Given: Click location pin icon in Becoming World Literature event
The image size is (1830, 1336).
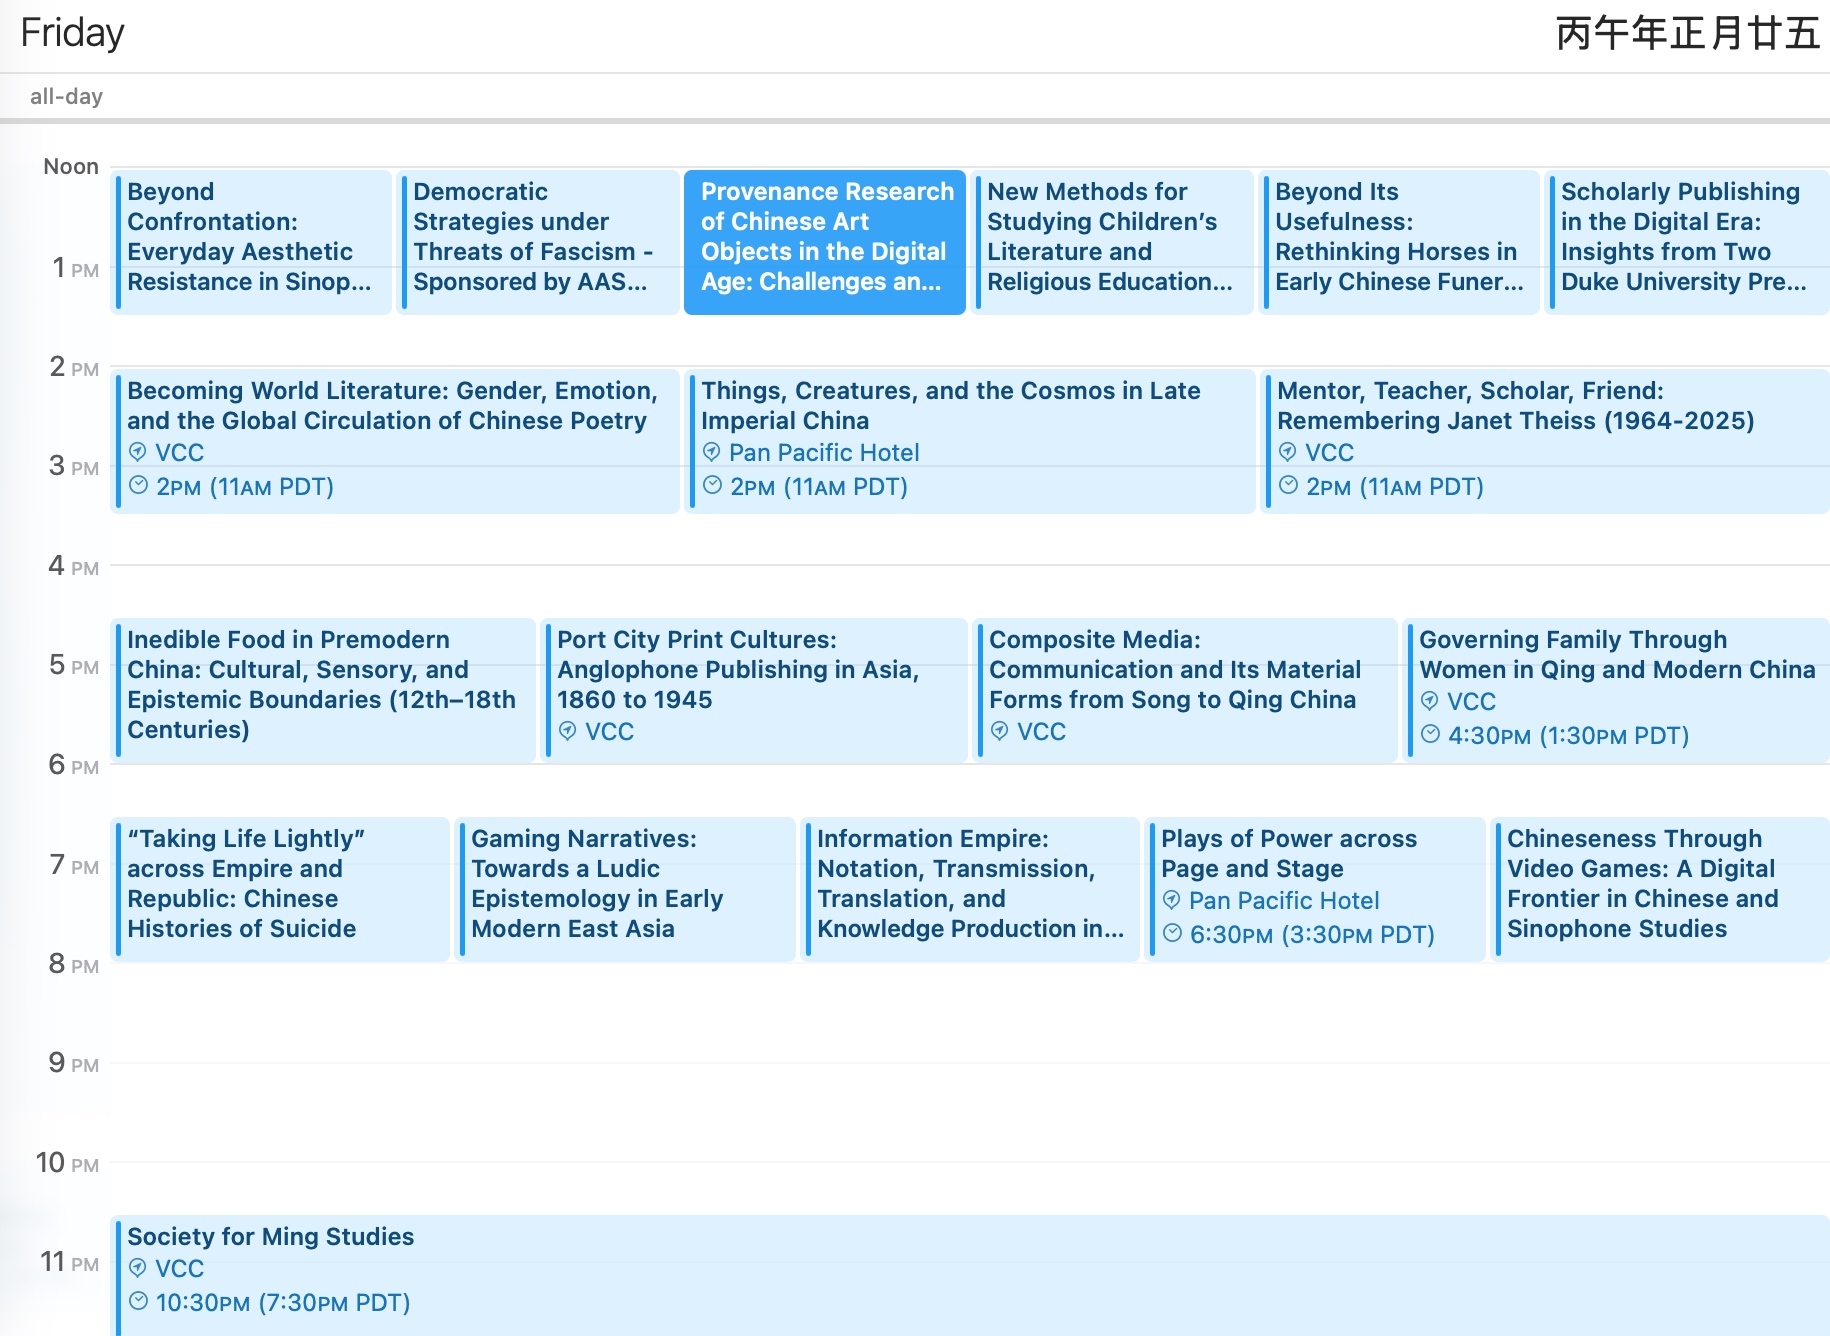Looking at the screenshot, I should (138, 452).
